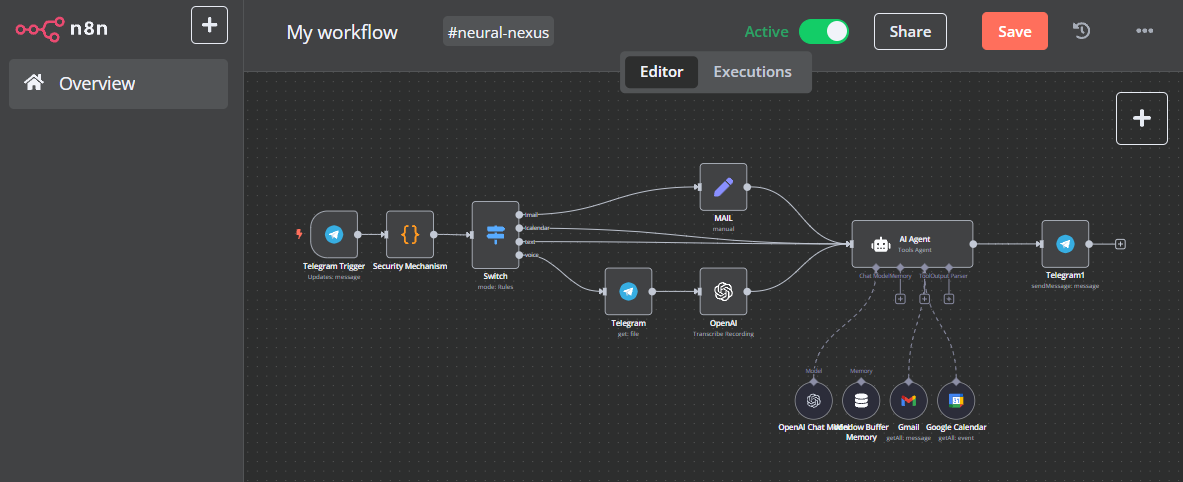
Task: Click the plus under AI Agent Memory
Action: coord(900,299)
